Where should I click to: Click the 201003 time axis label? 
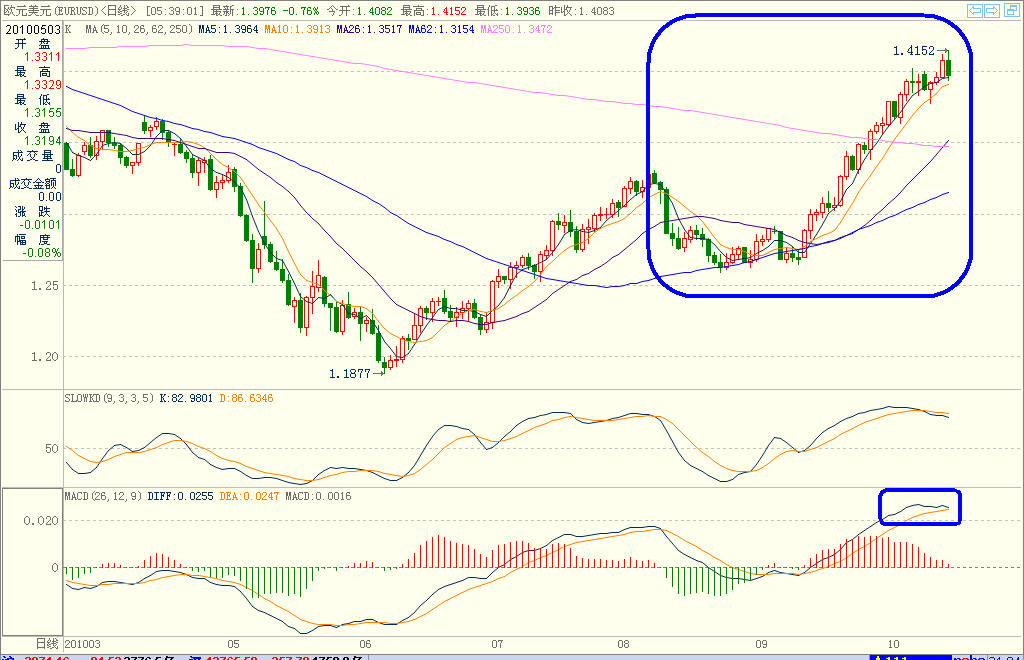(x=82, y=644)
